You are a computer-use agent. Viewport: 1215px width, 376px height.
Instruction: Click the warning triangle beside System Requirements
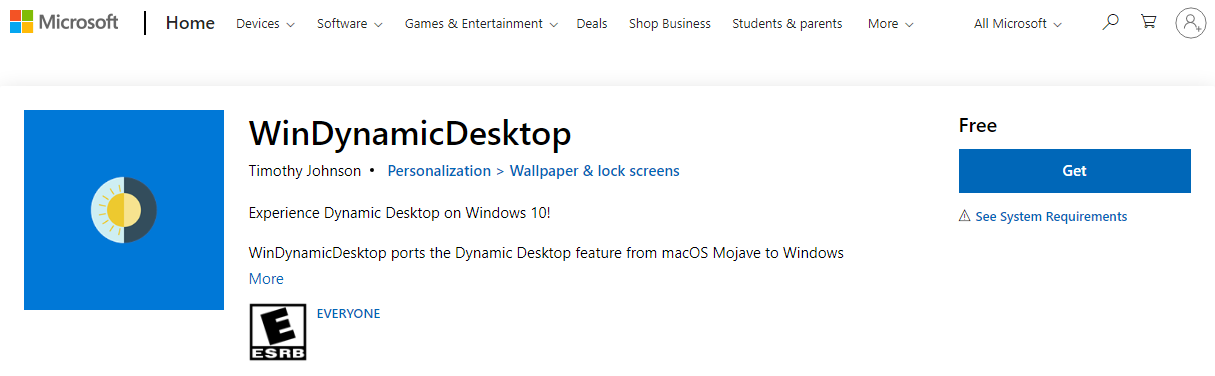[x=965, y=216]
